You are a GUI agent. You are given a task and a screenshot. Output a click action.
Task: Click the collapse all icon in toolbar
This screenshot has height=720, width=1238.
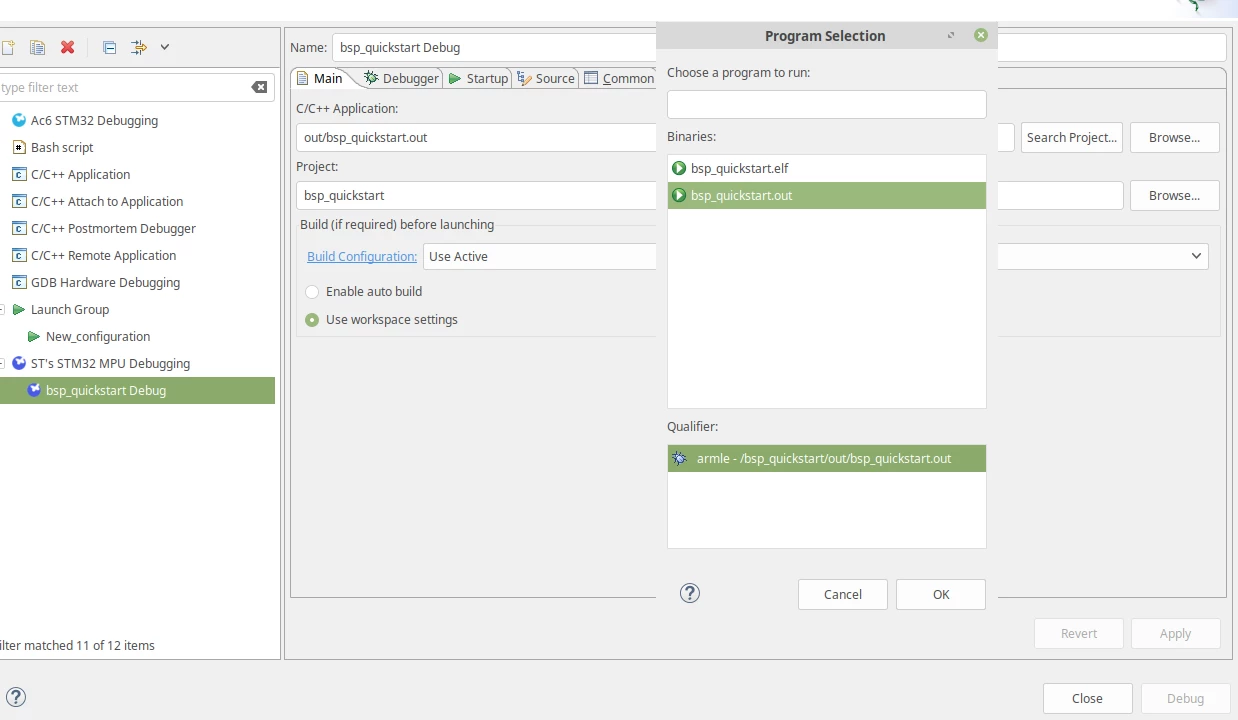click(110, 47)
